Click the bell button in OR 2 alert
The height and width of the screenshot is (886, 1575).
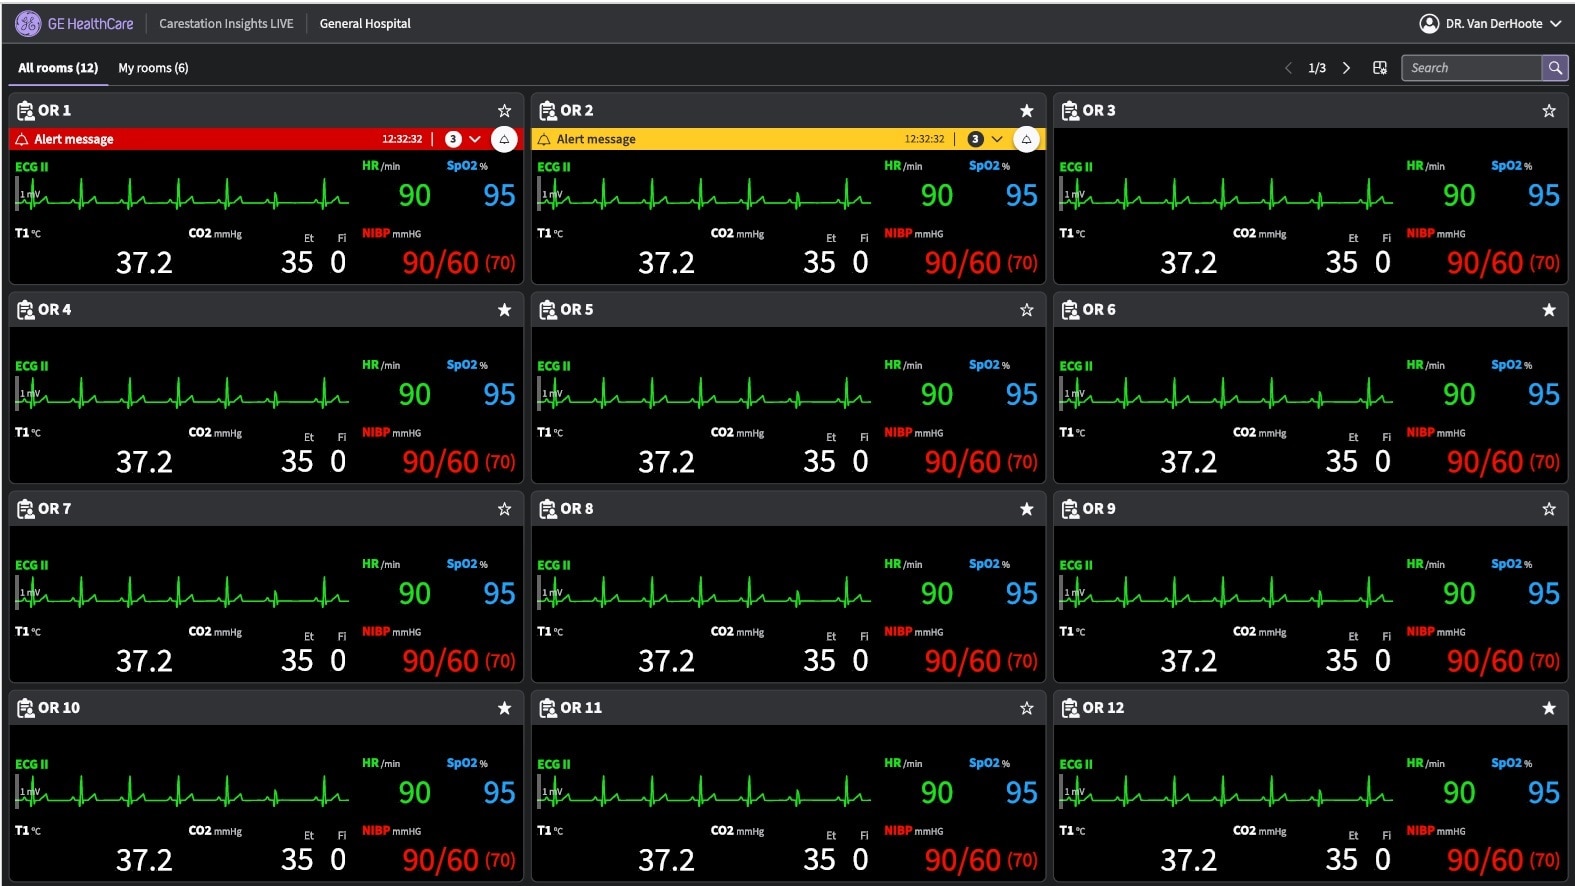pos(1026,139)
